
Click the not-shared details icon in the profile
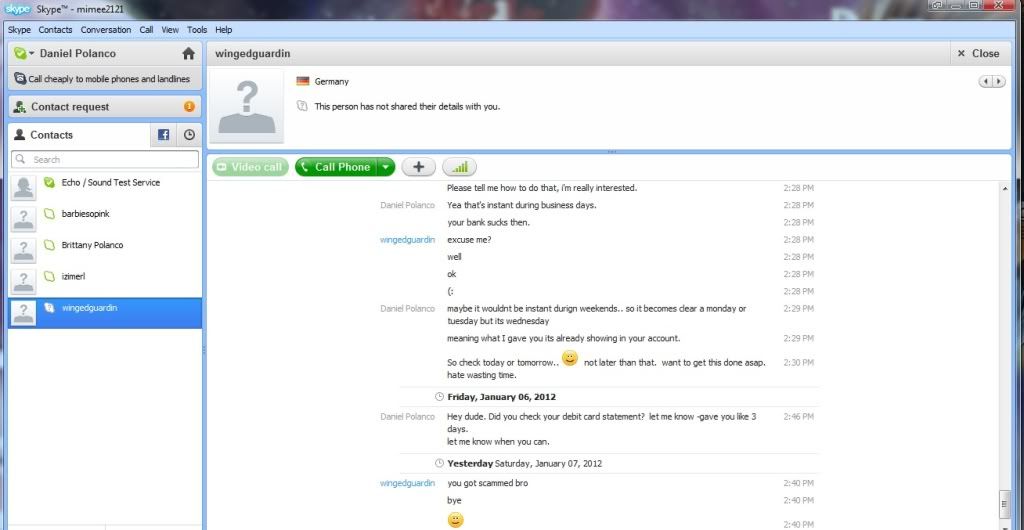302,106
